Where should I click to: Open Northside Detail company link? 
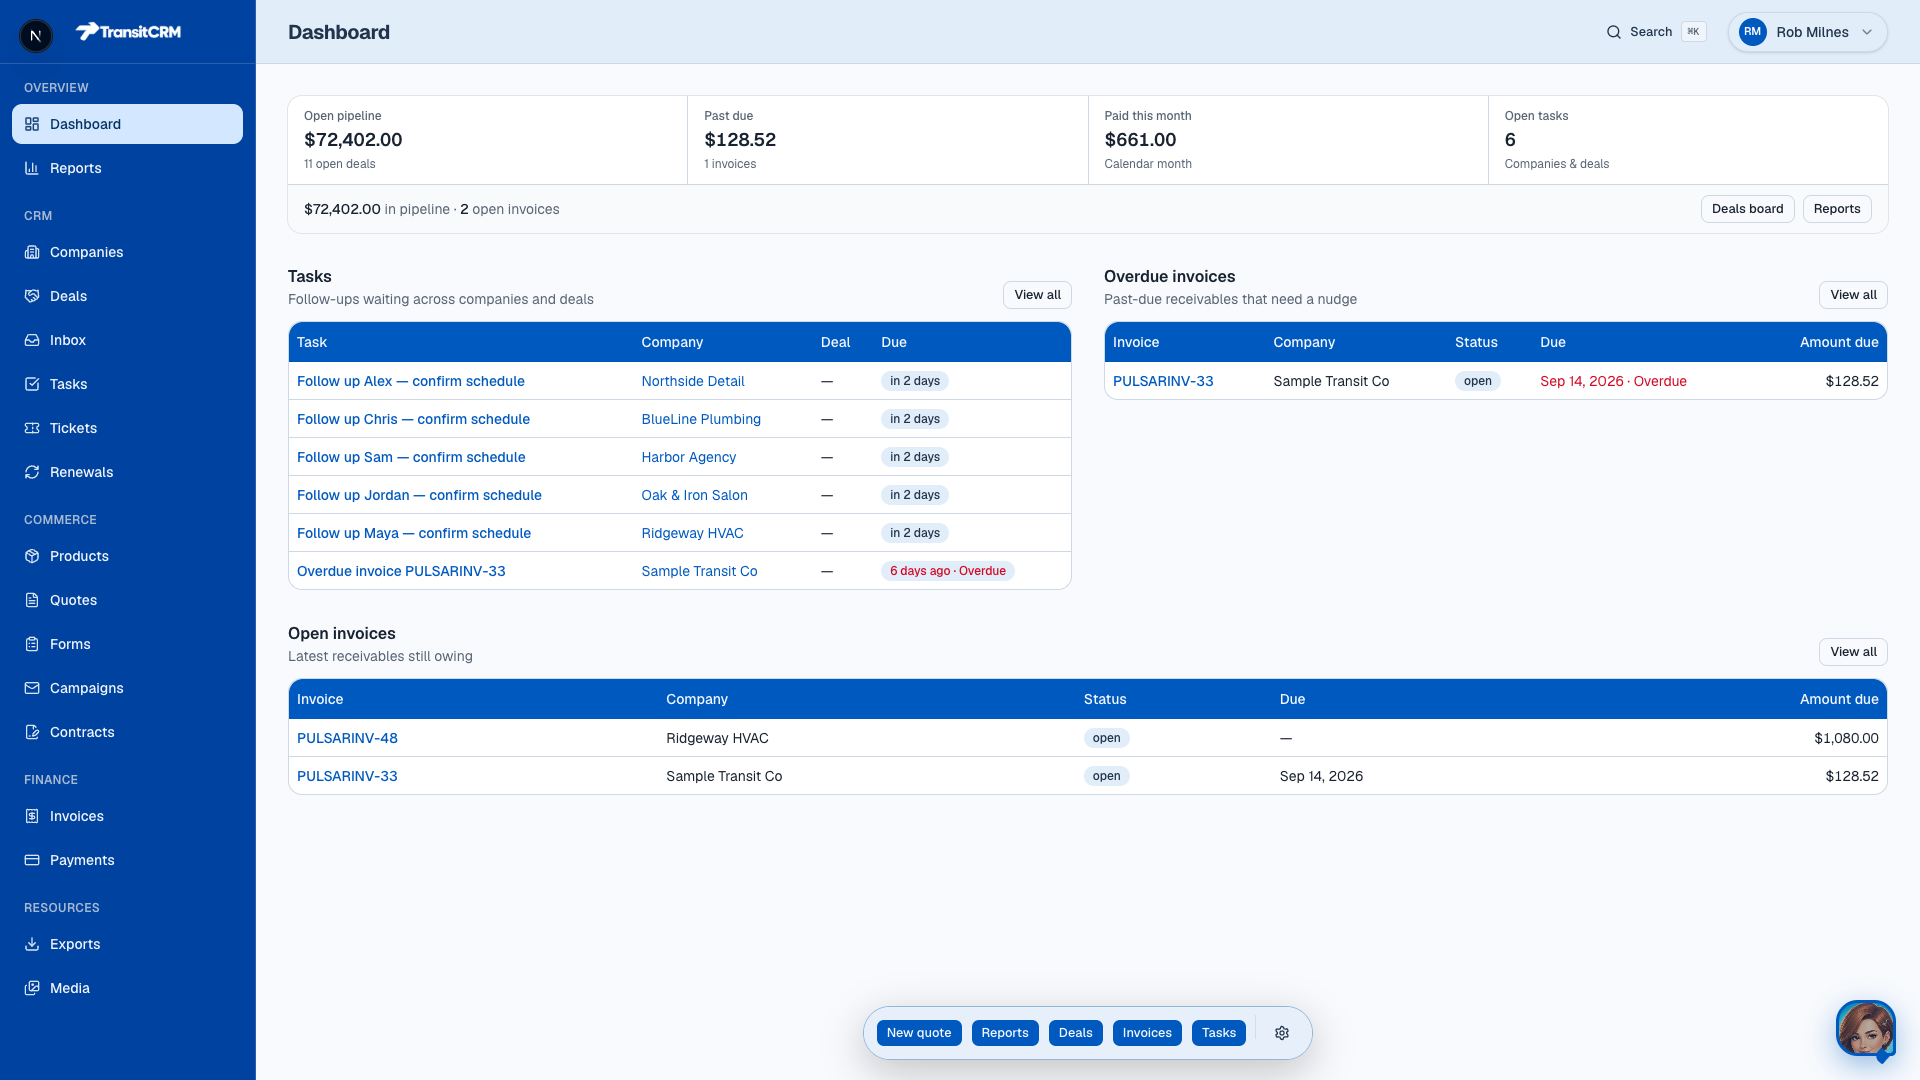(x=693, y=381)
